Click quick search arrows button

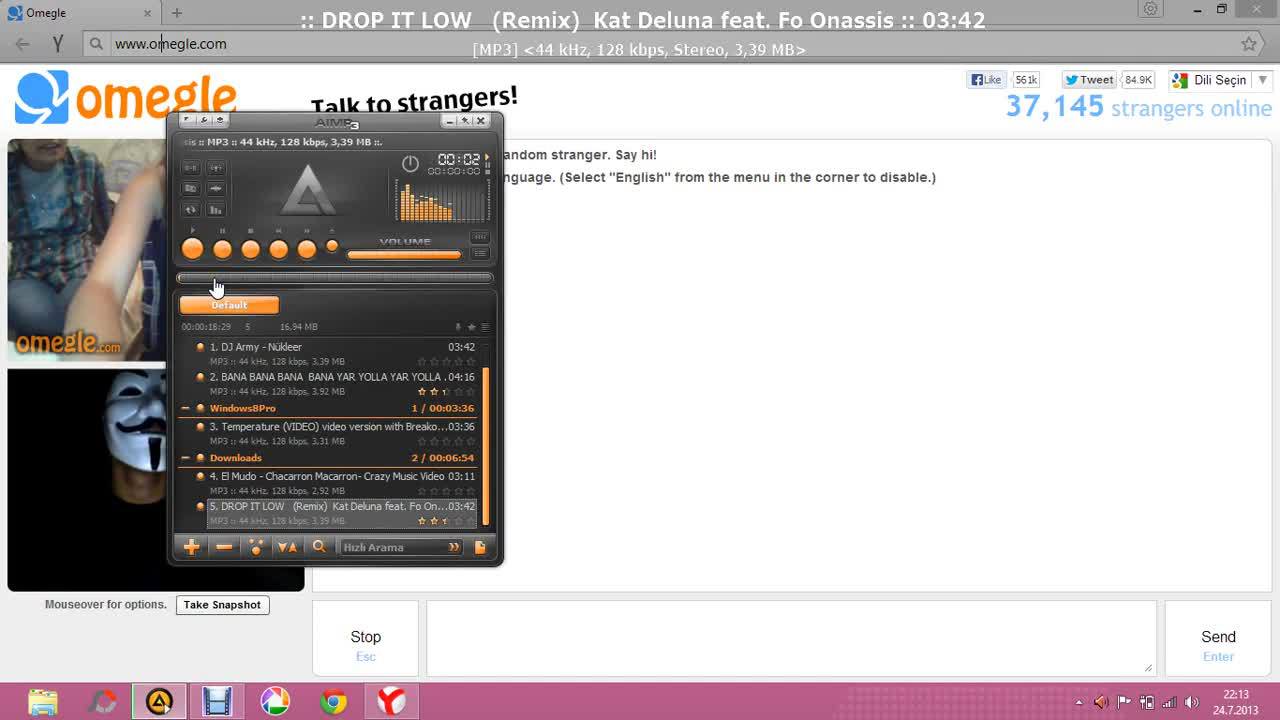[x=454, y=547]
